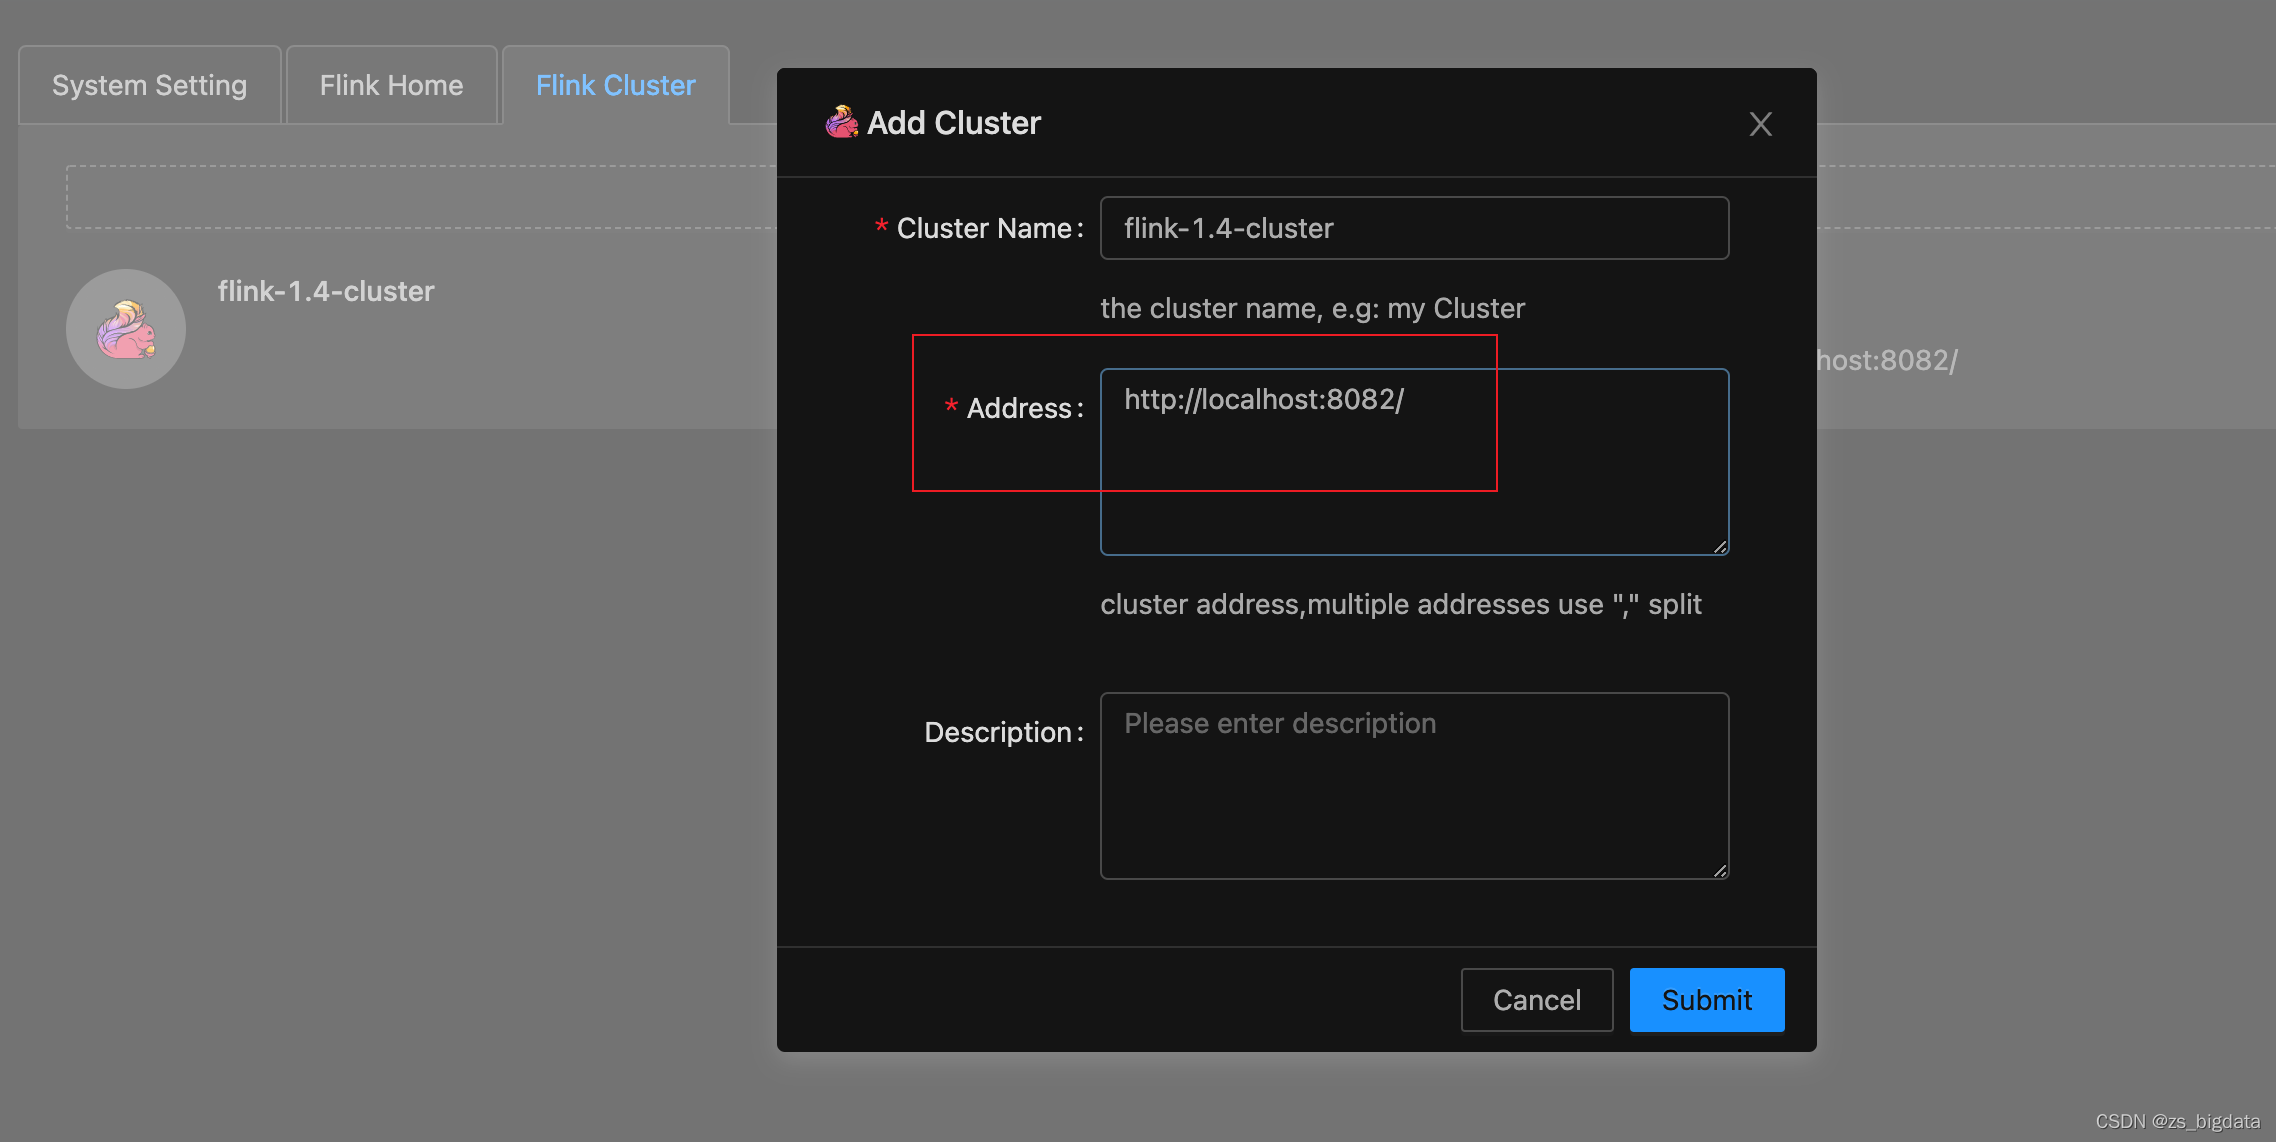Viewport: 2276px width, 1142px height.
Task: Click the flink-1.4-cluster list item title
Action: pyautogui.click(x=326, y=291)
